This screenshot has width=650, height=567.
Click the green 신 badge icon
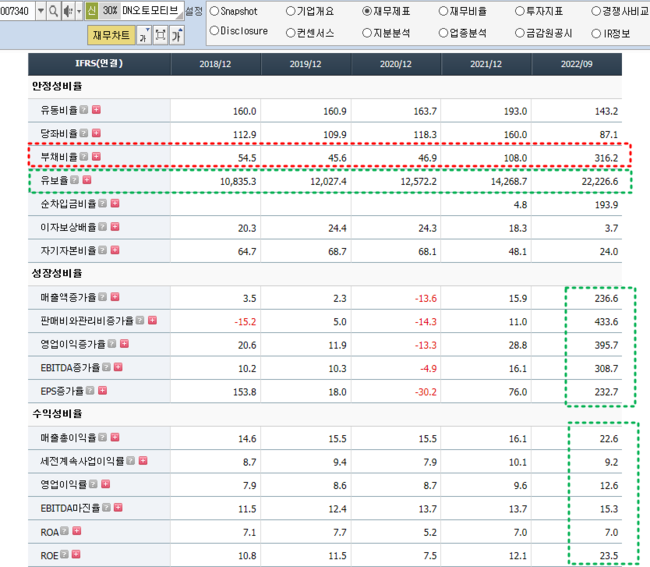click(92, 11)
